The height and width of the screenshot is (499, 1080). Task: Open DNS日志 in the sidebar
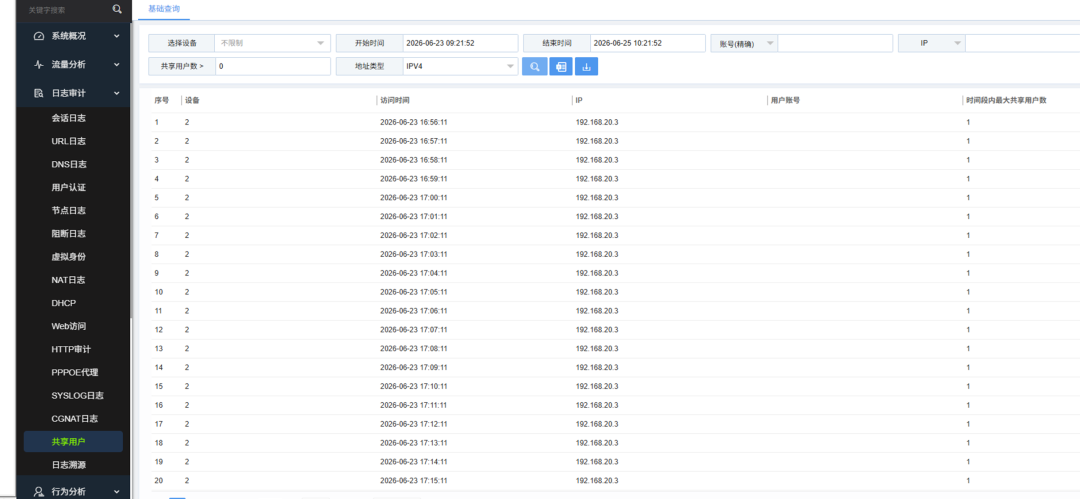(x=69, y=164)
